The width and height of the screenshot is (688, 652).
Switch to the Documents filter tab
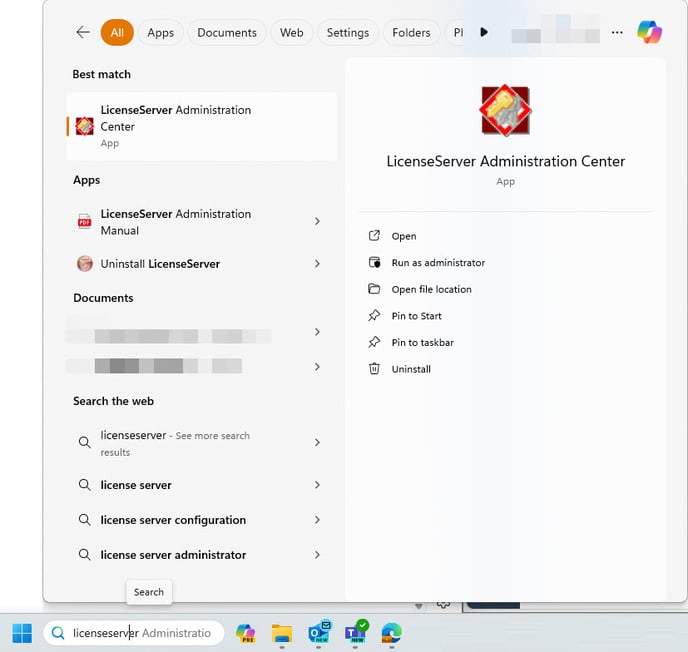coord(227,32)
